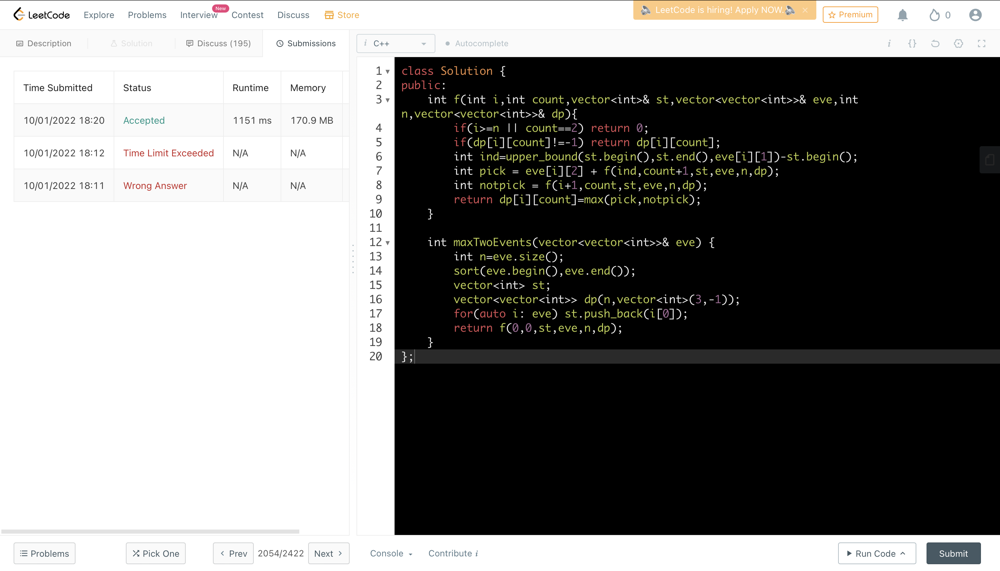Open the Problems nav item
The height and width of the screenshot is (571, 1000).
tap(147, 15)
